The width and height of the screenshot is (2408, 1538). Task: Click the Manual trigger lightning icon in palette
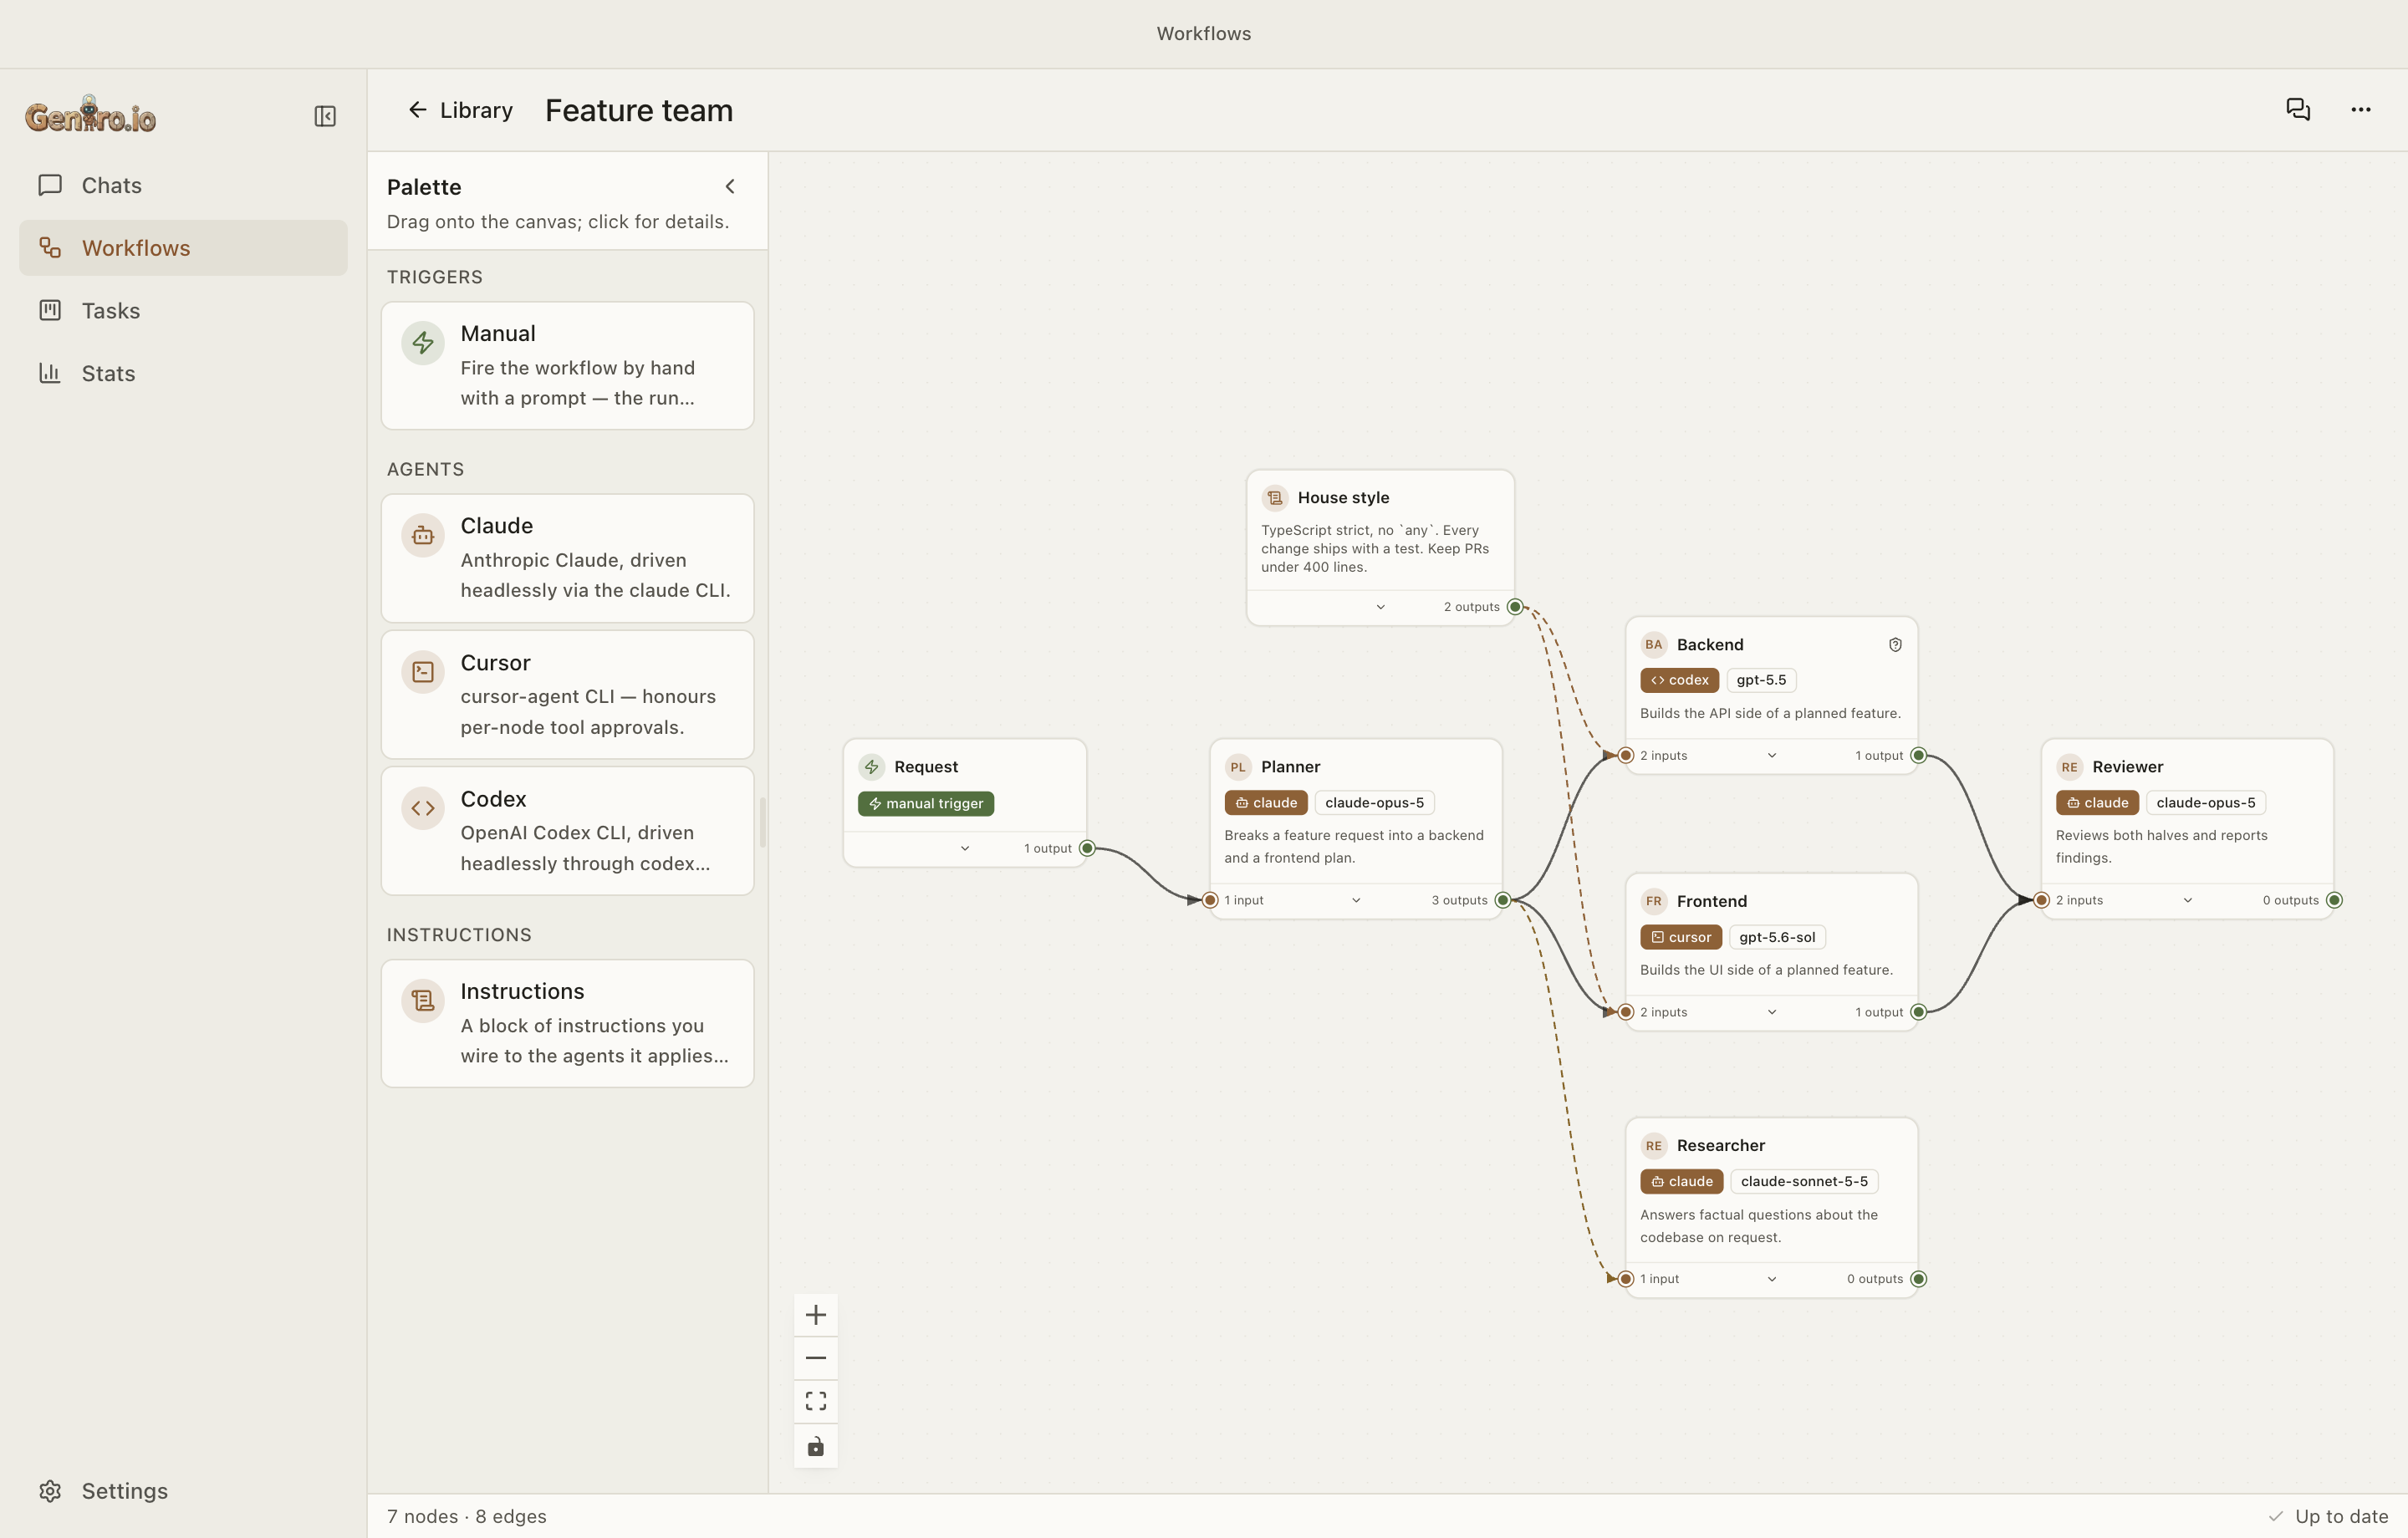click(423, 343)
